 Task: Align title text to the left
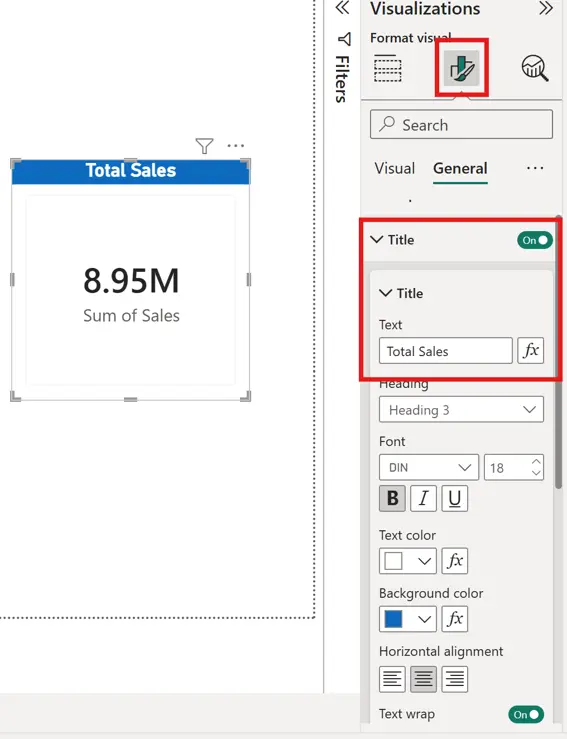(392, 679)
